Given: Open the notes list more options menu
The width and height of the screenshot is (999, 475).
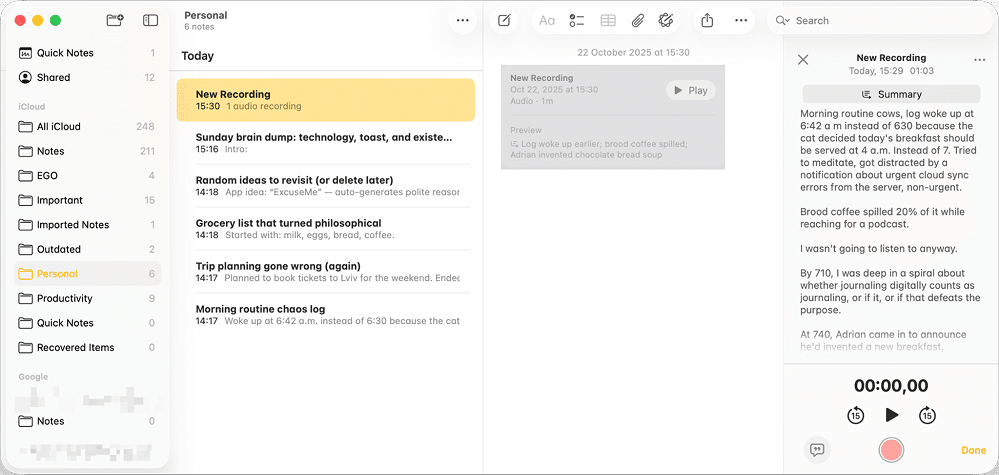Looking at the screenshot, I should tap(462, 20).
